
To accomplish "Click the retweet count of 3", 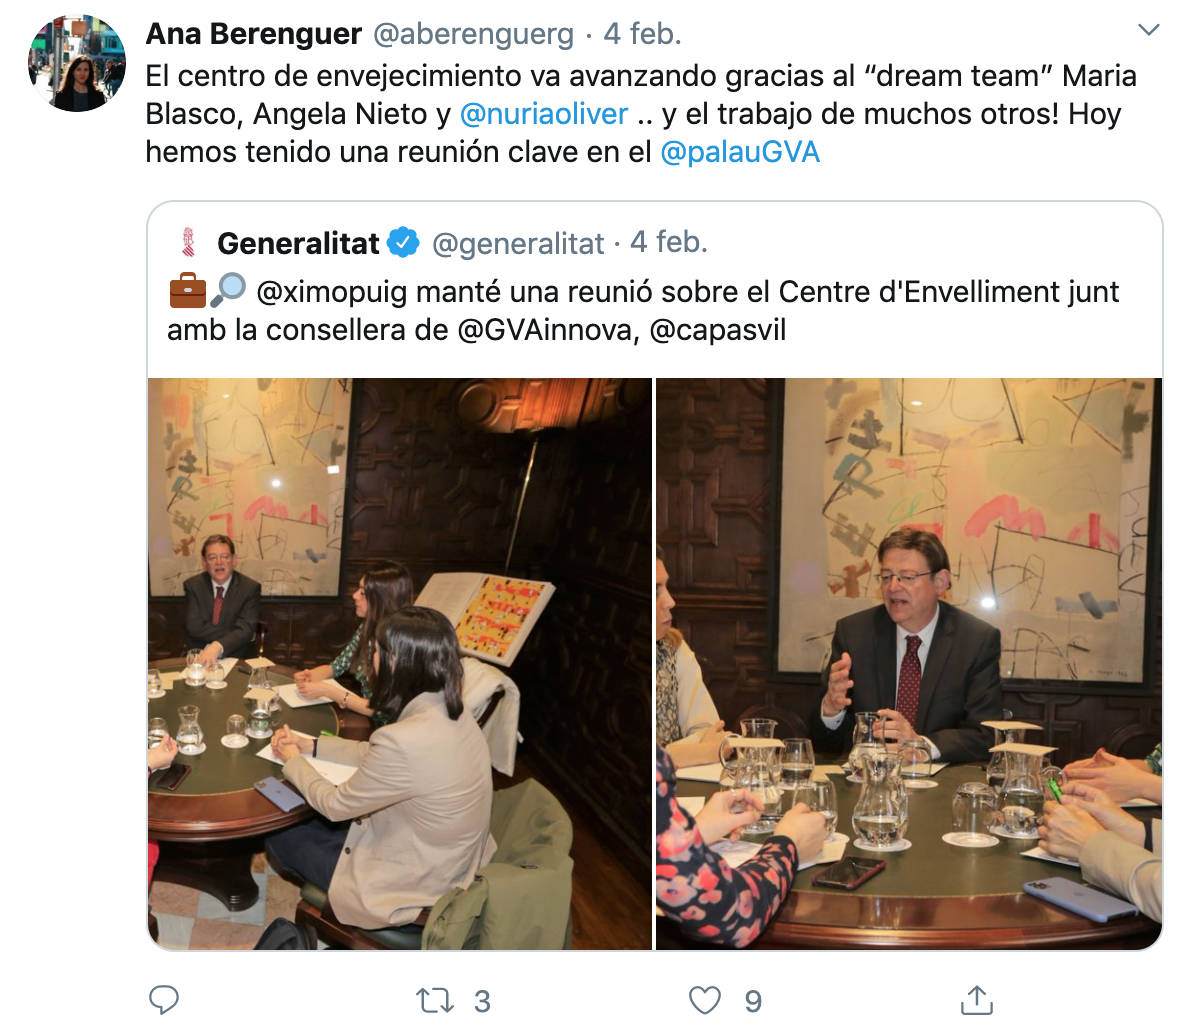I will coord(482,1001).
